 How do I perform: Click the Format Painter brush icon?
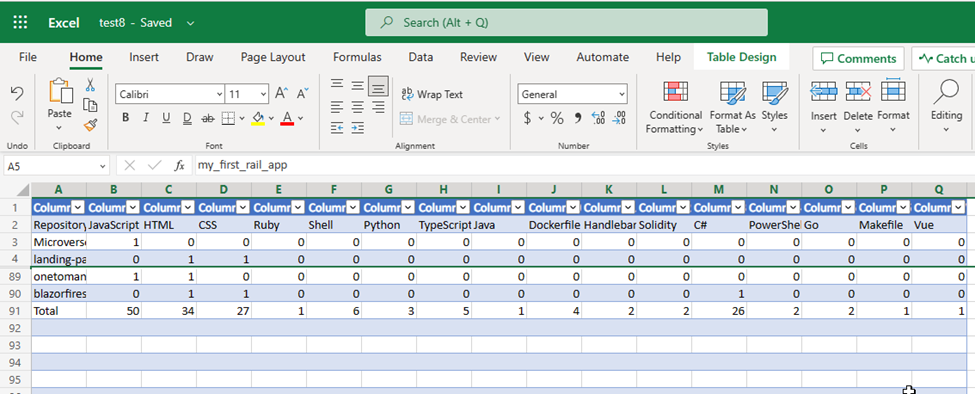point(90,126)
